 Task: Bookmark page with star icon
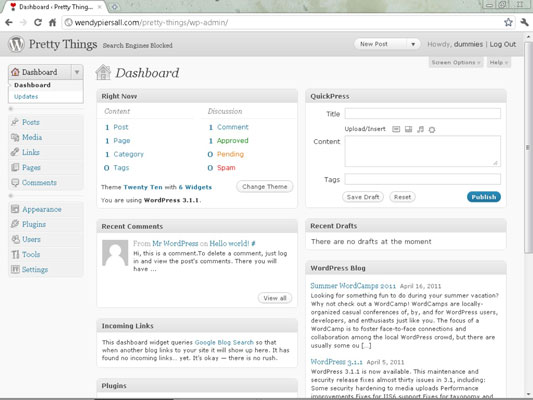[508, 22]
